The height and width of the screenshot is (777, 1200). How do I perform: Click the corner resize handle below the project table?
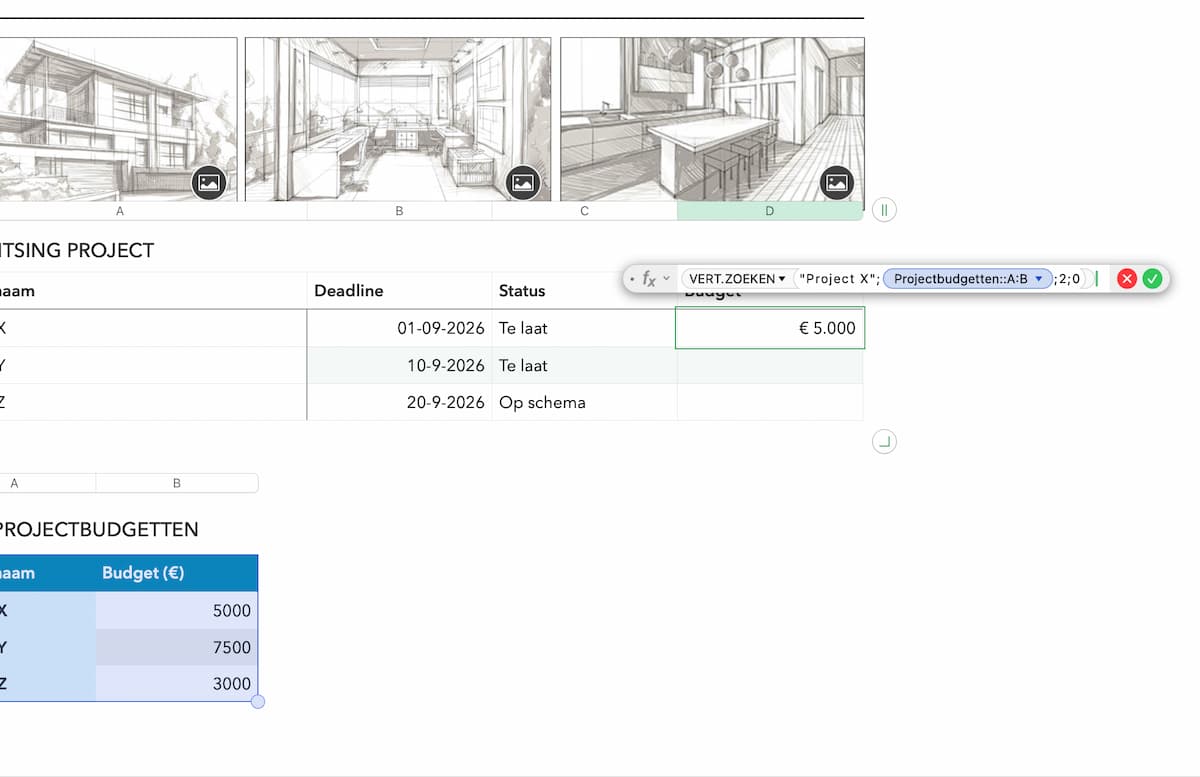(x=884, y=441)
